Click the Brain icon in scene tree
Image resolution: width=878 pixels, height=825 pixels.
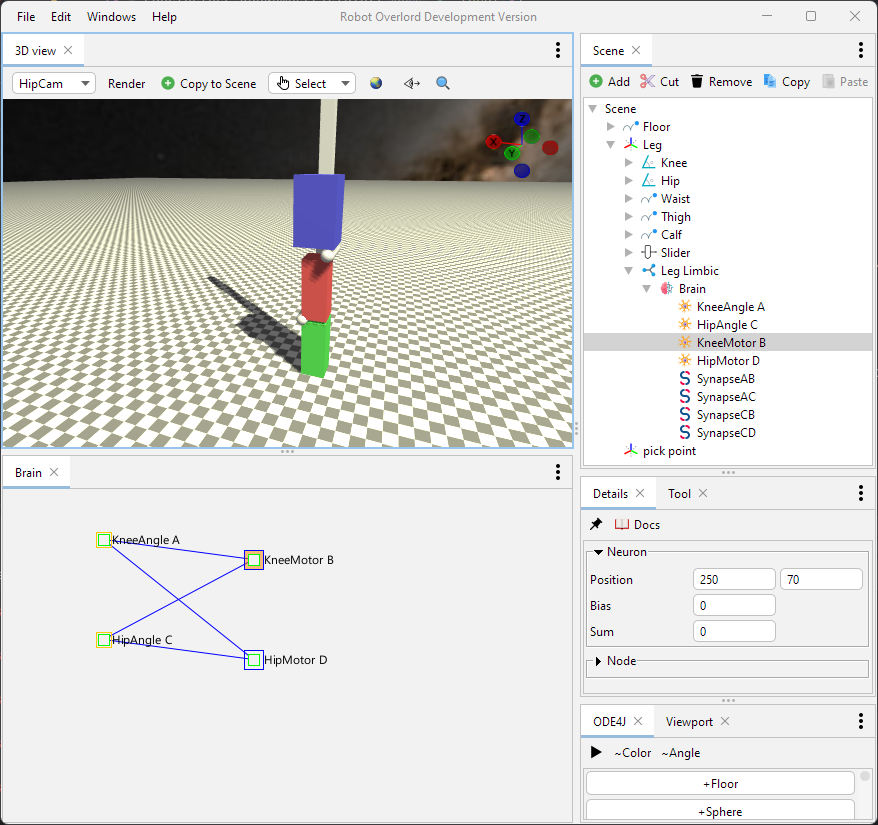tap(666, 288)
